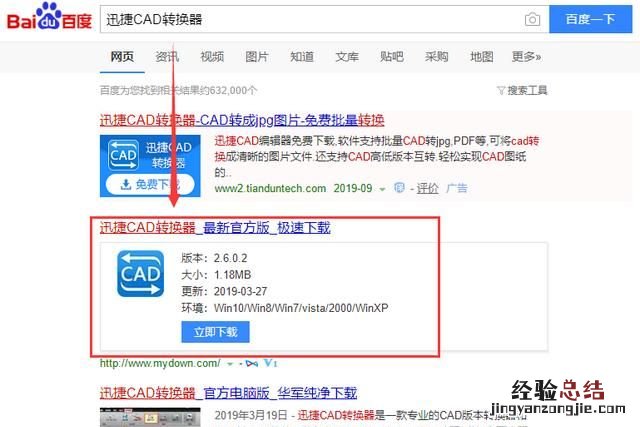Open ad result 迅捷CAD转换器-CAD转成jpg图片-免费批量转换
640x427 pixels.
242,120
